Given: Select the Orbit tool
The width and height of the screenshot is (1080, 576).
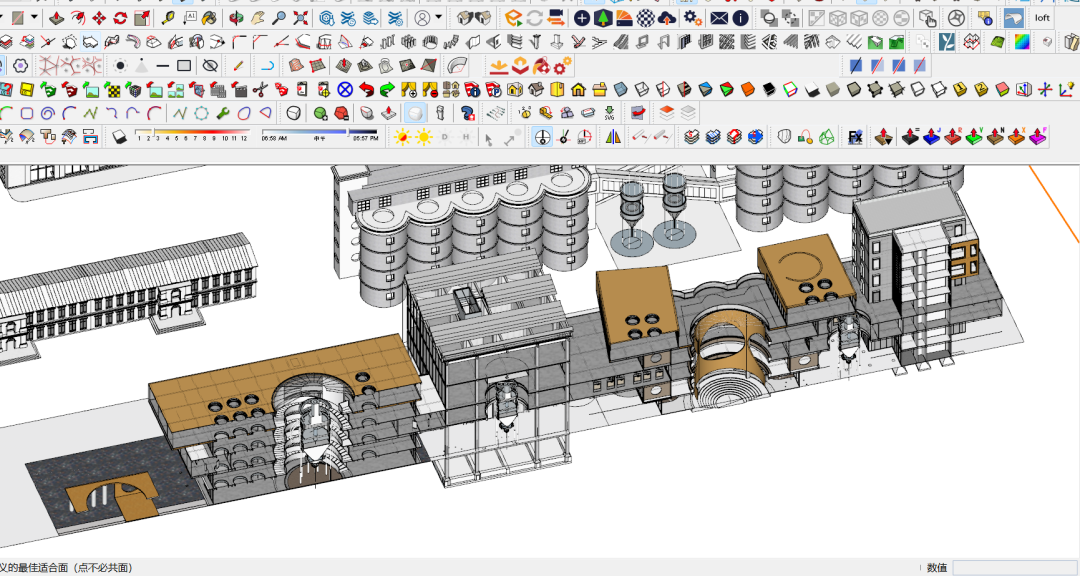Looking at the screenshot, I should click(x=236, y=18).
